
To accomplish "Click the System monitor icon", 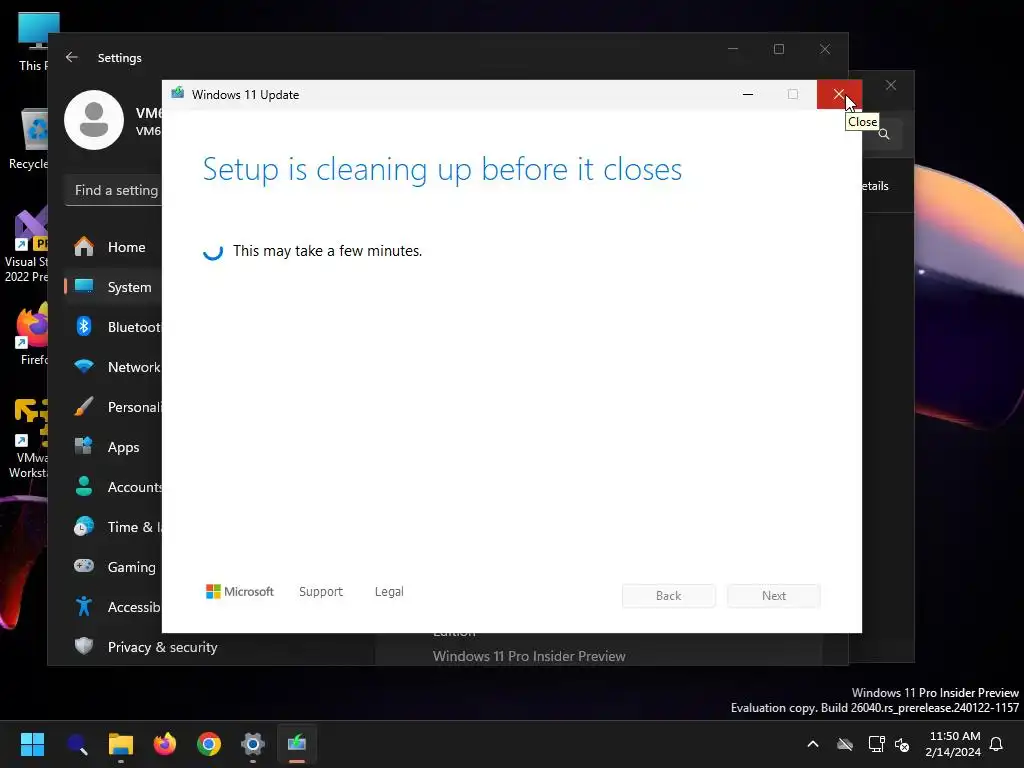I will point(84,286).
